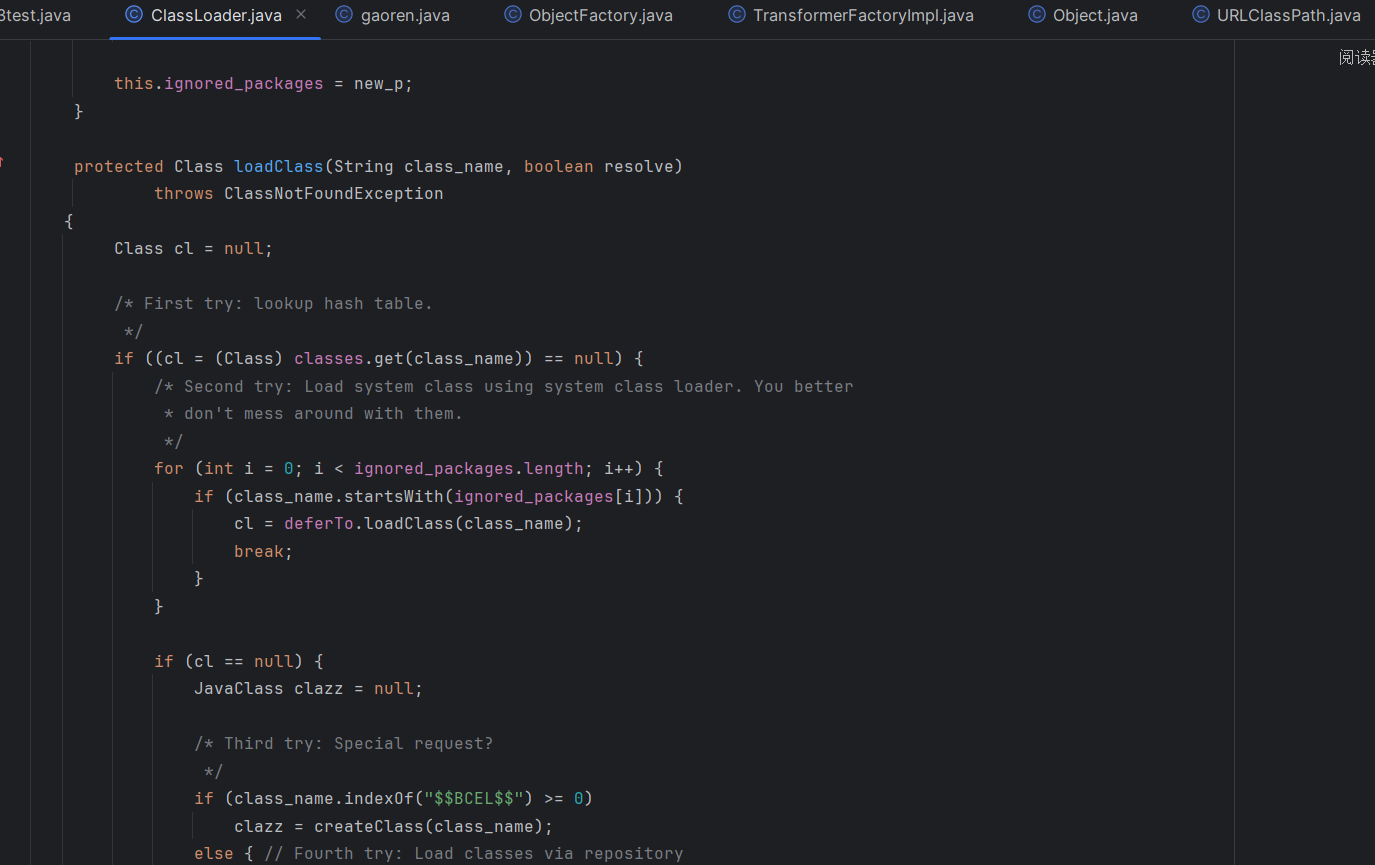The image size is (1375, 865).
Task: Click the 'protected' keyword
Action: pyautogui.click(x=119, y=166)
